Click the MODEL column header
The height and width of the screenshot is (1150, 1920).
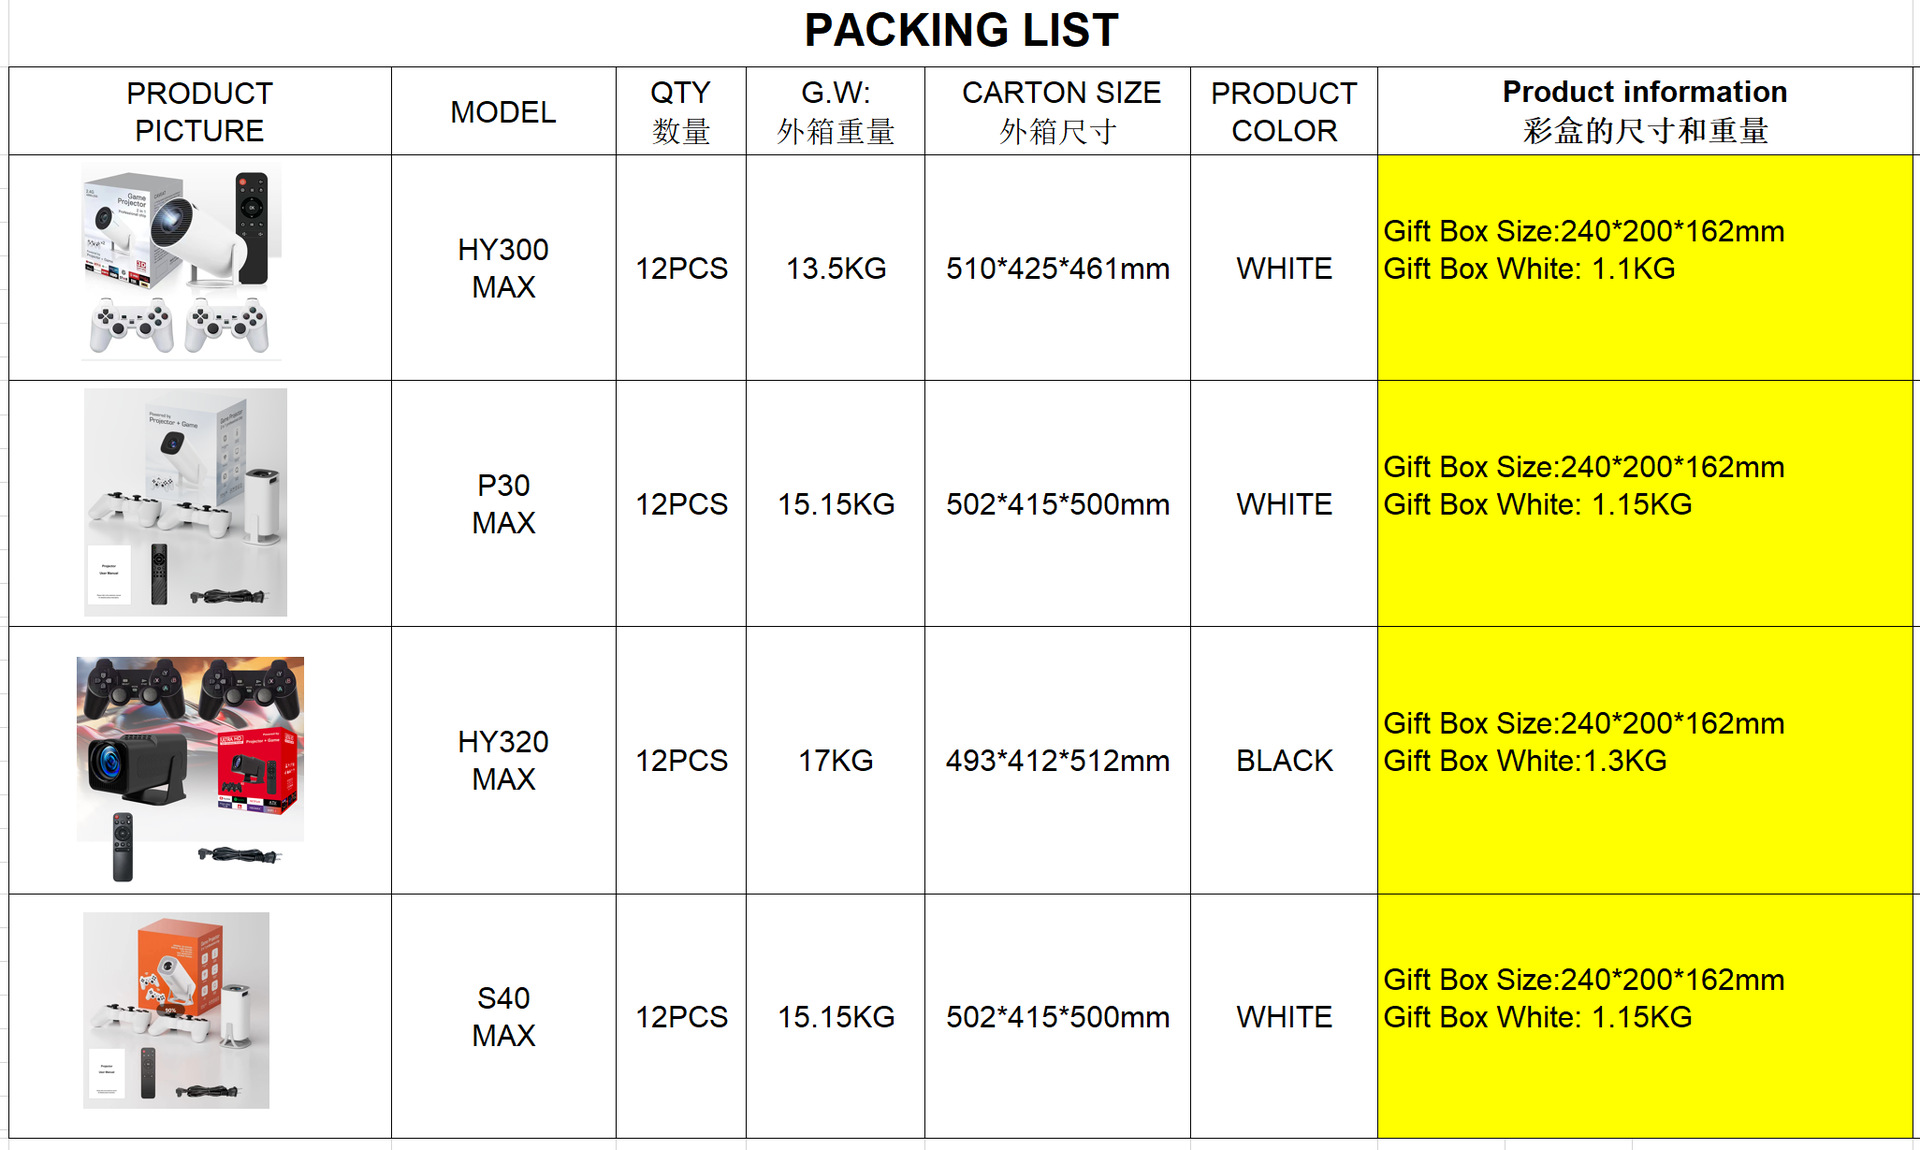click(503, 112)
